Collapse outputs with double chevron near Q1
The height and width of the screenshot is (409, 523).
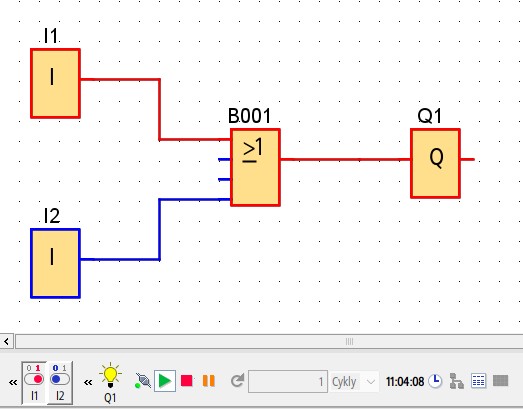(x=88, y=382)
